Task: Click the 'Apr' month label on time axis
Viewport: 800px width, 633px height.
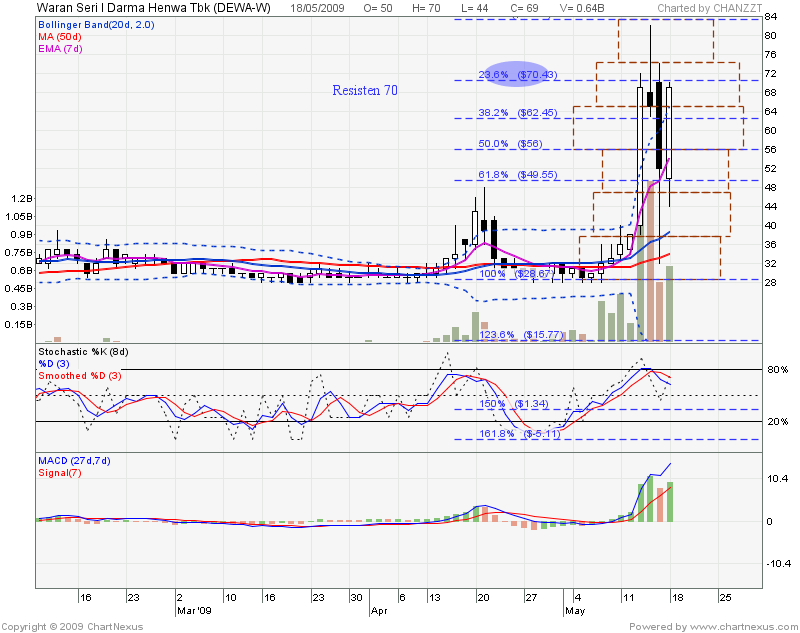Action: [x=379, y=611]
